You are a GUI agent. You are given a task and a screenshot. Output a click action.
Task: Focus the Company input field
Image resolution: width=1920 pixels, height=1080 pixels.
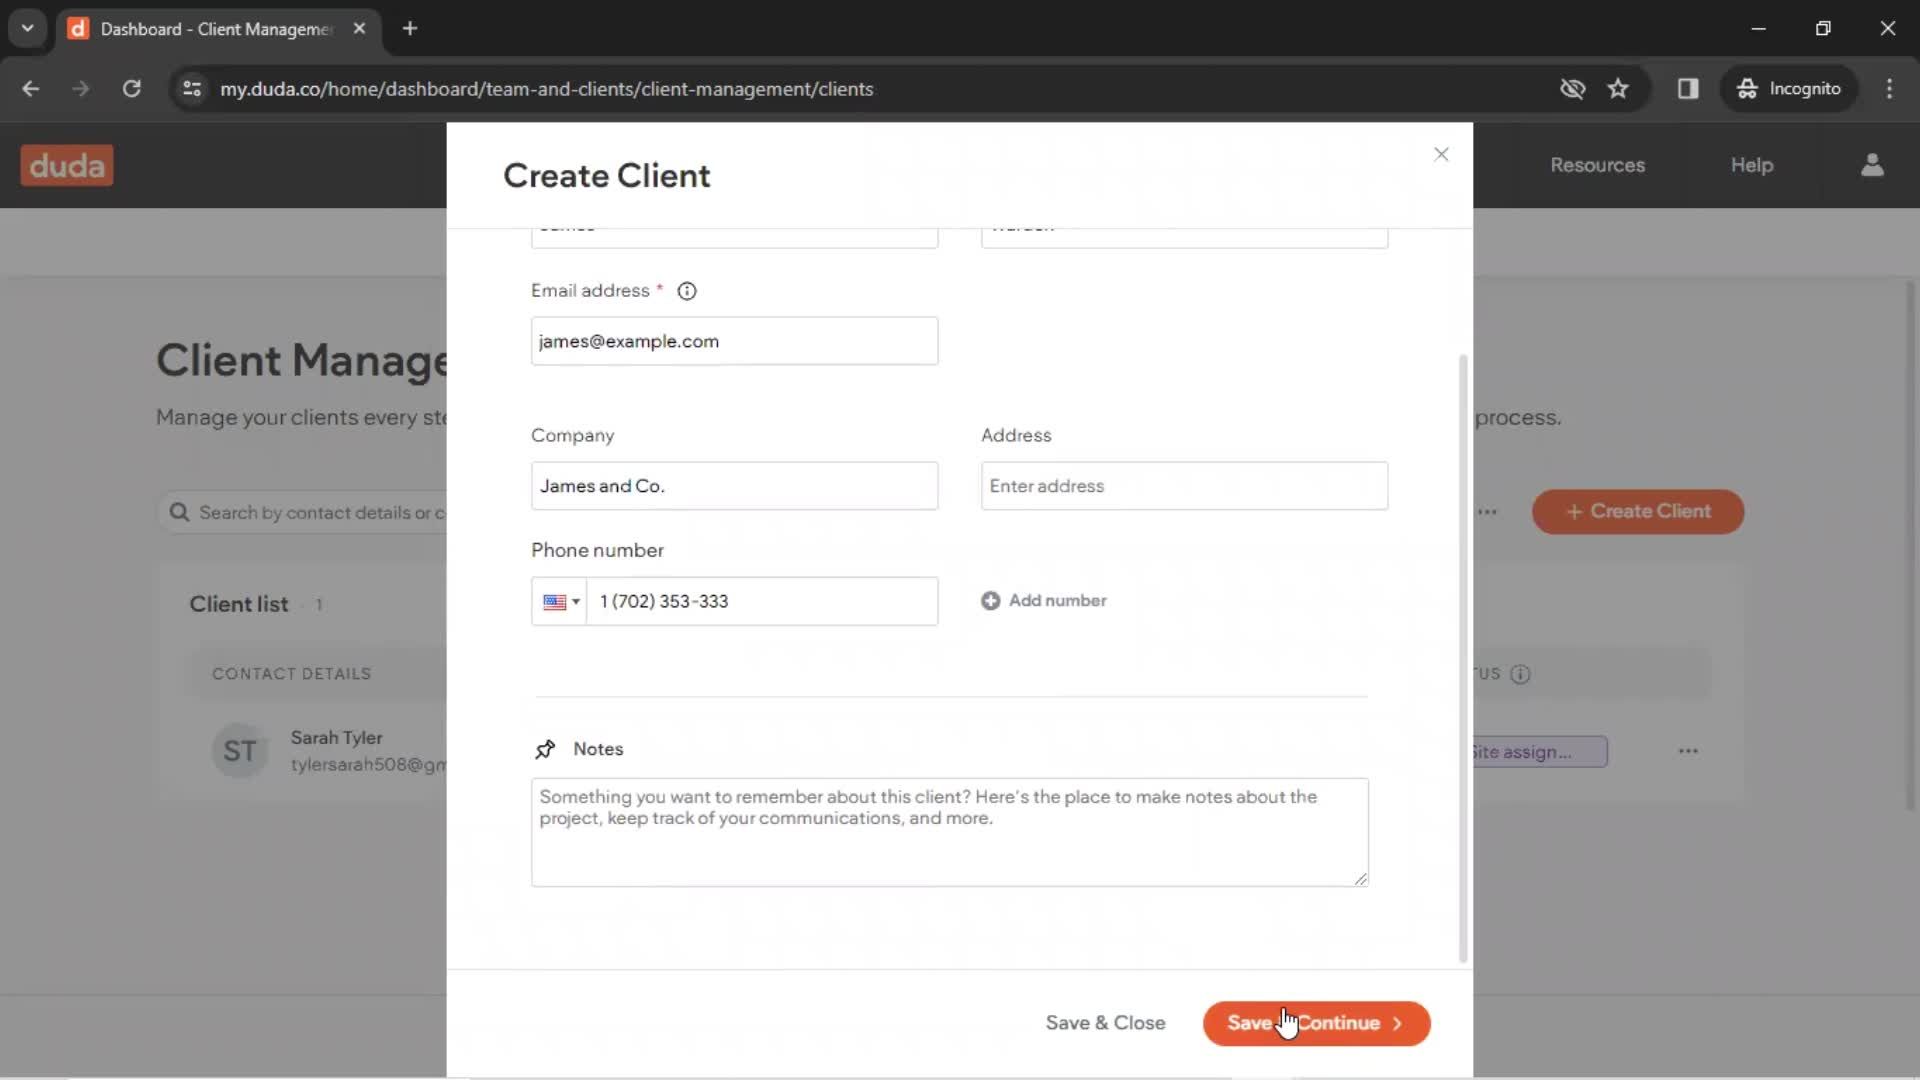coord(734,486)
